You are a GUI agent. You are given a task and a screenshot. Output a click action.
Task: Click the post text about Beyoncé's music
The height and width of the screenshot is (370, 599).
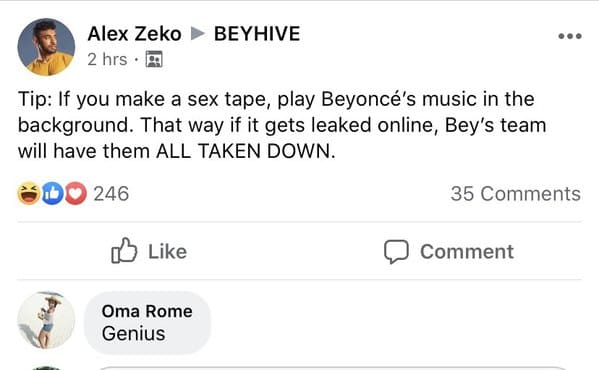click(x=282, y=125)
